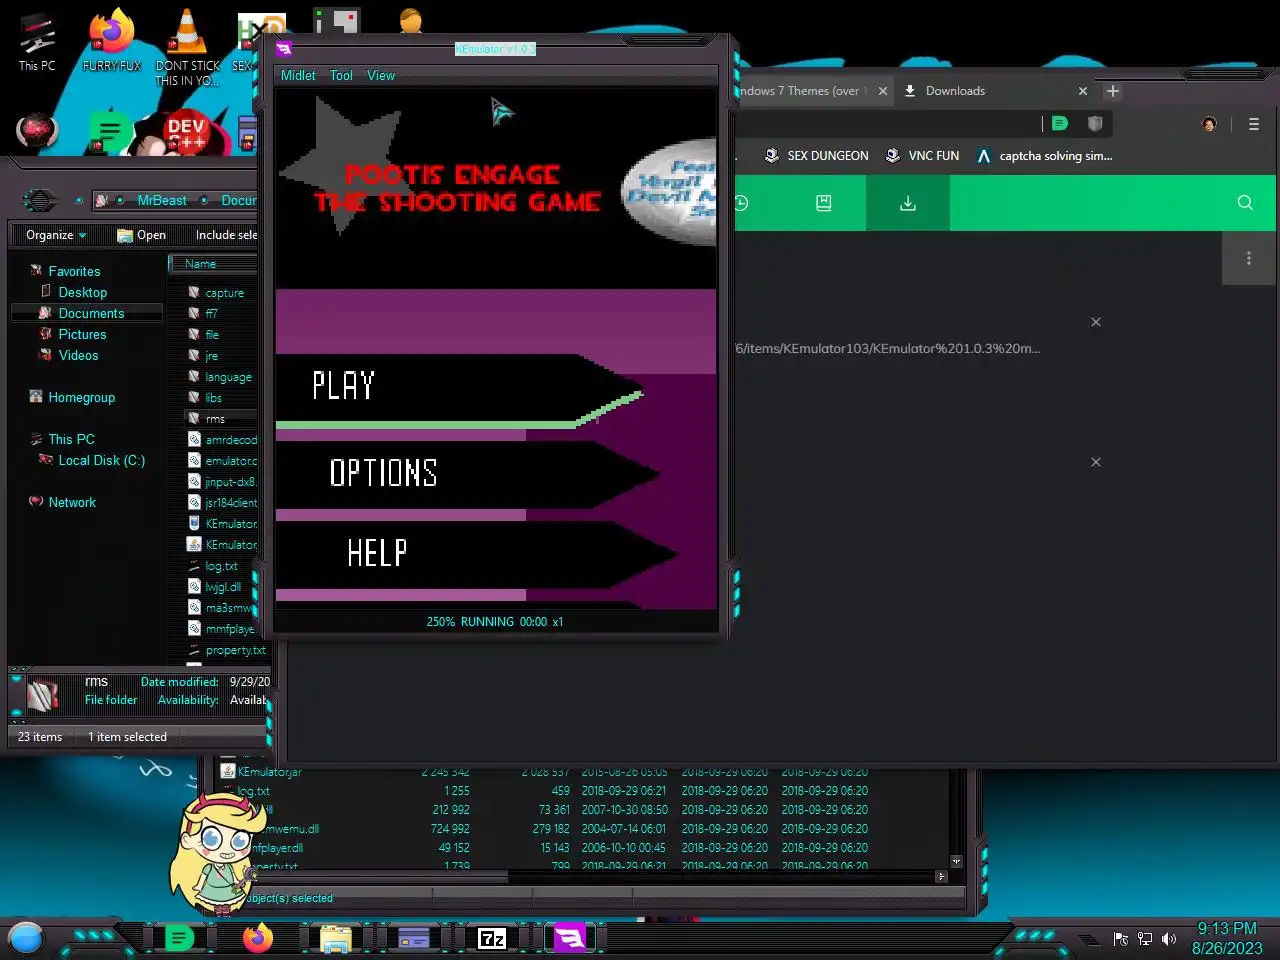Open the Tool menu in KEmulator
Viewport: 1280px width, 960px height.
click(x=341, y=75)
